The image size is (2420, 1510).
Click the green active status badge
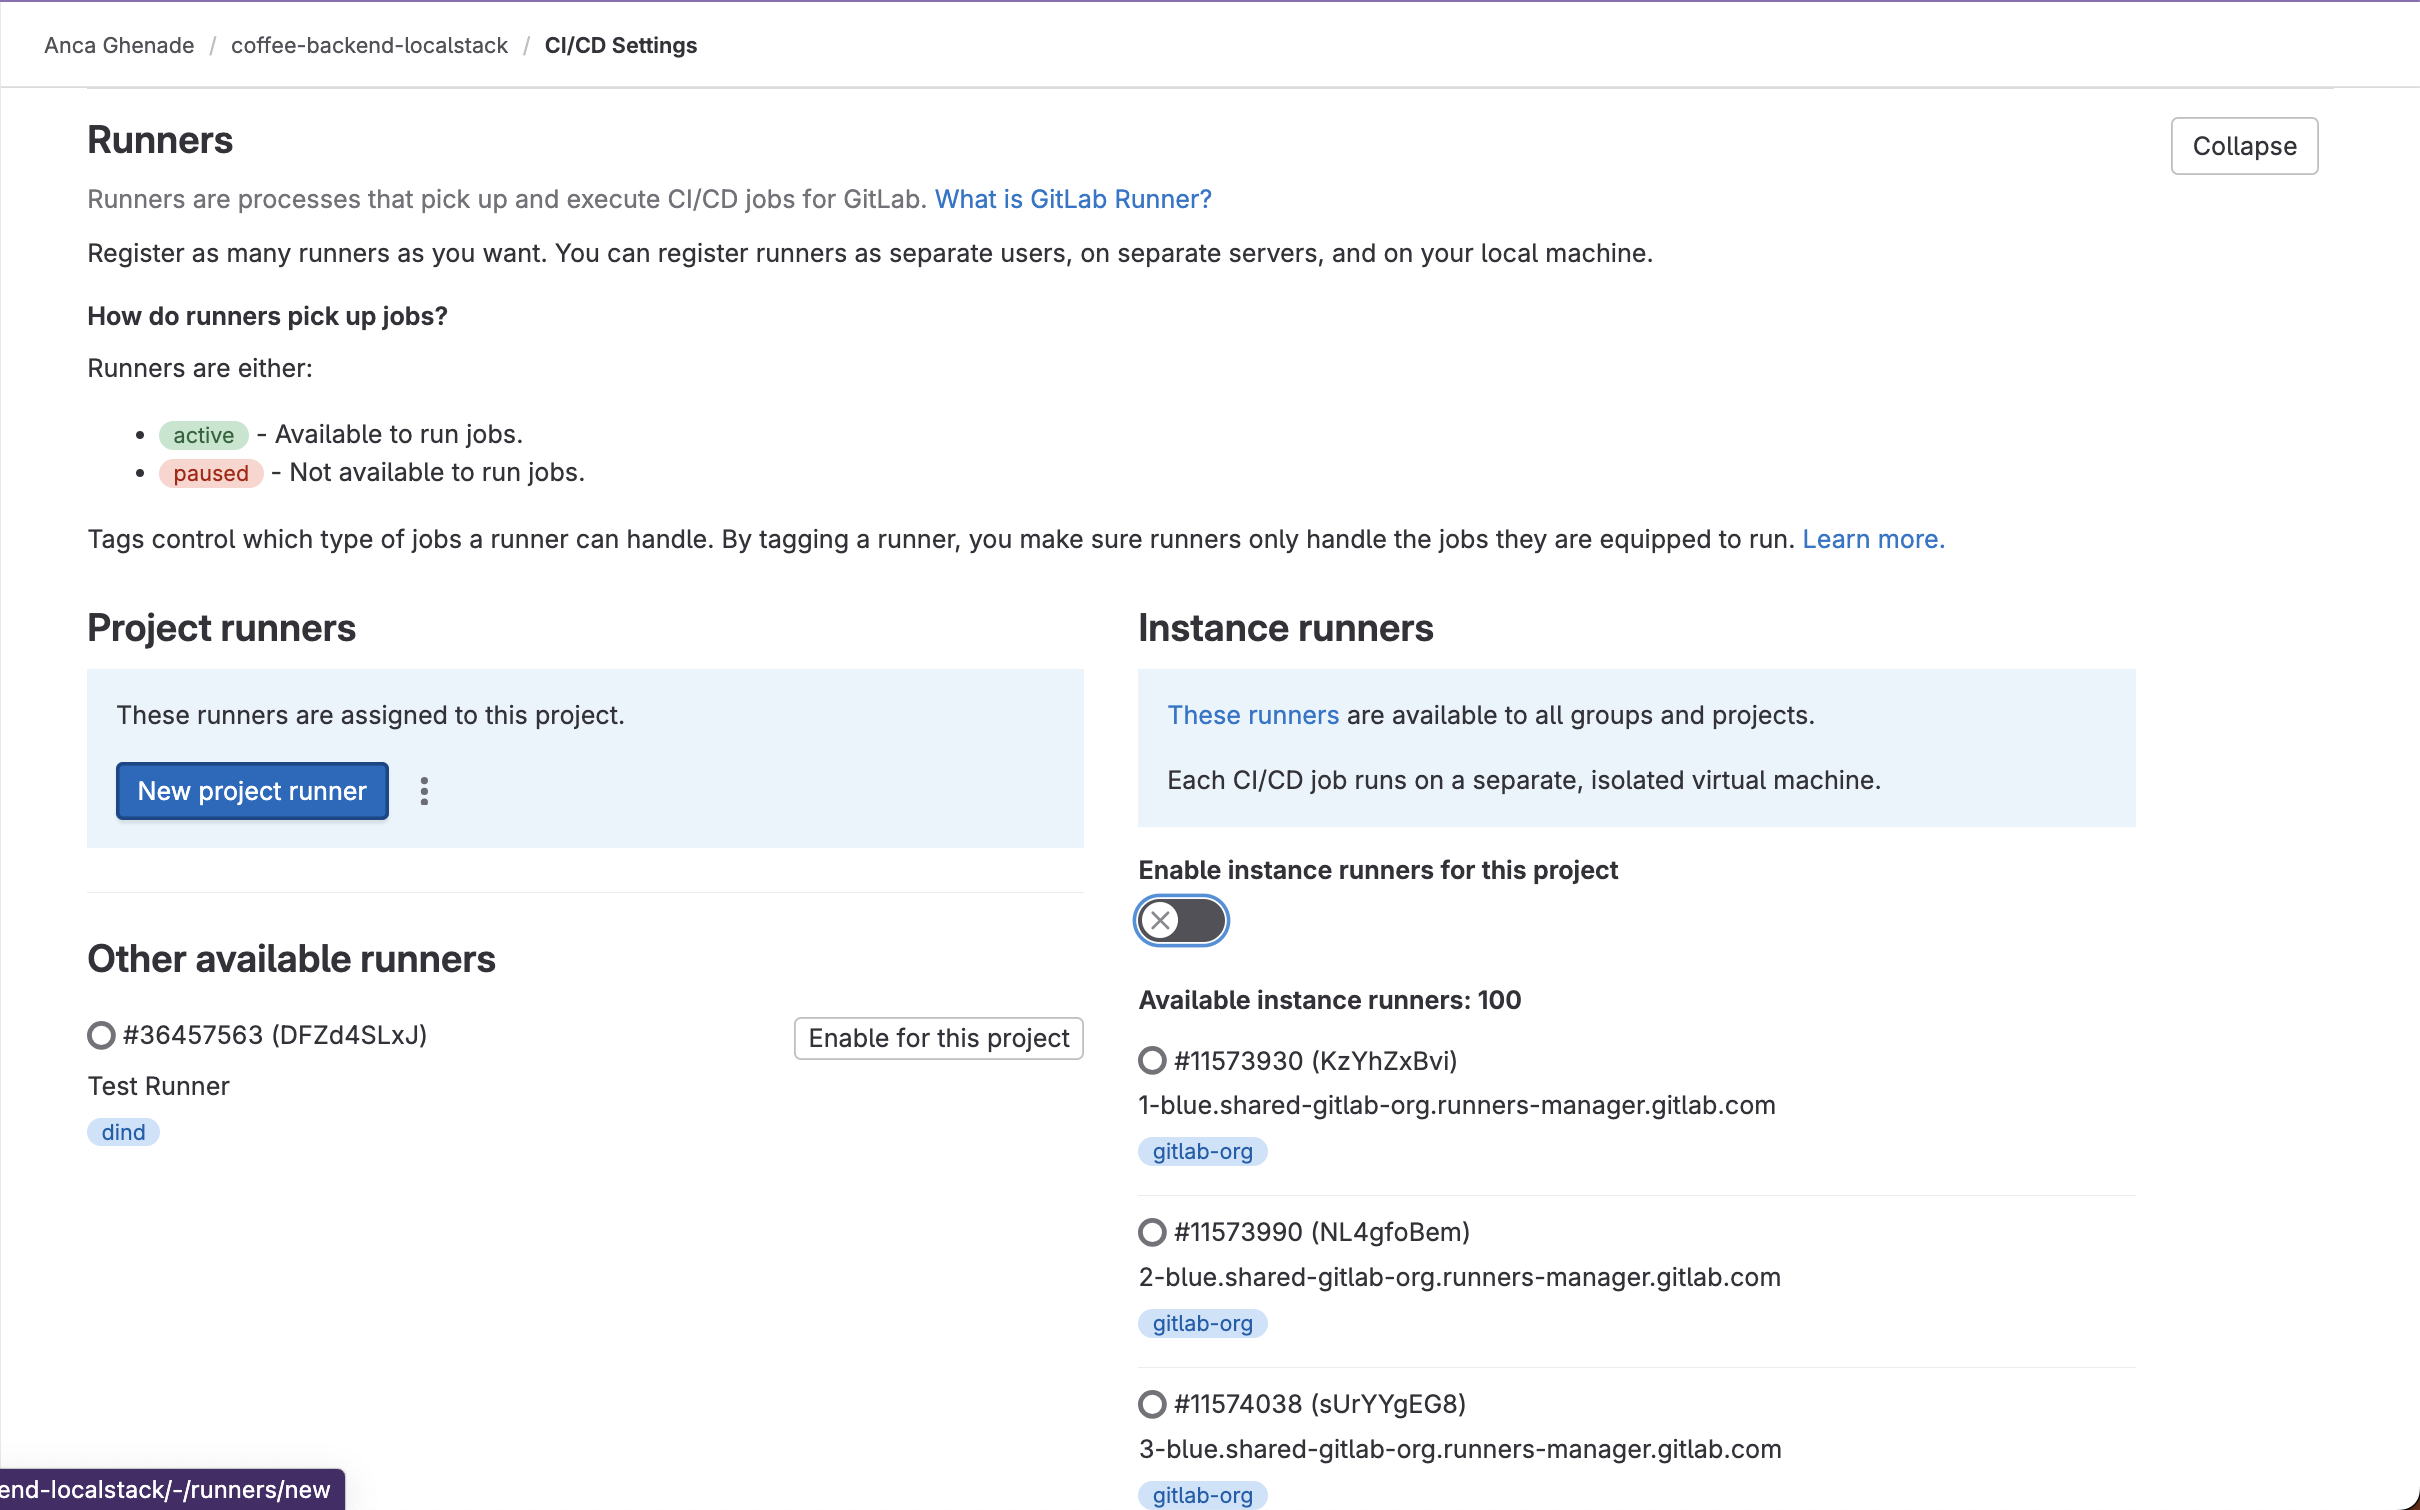(x=203, y=435)
